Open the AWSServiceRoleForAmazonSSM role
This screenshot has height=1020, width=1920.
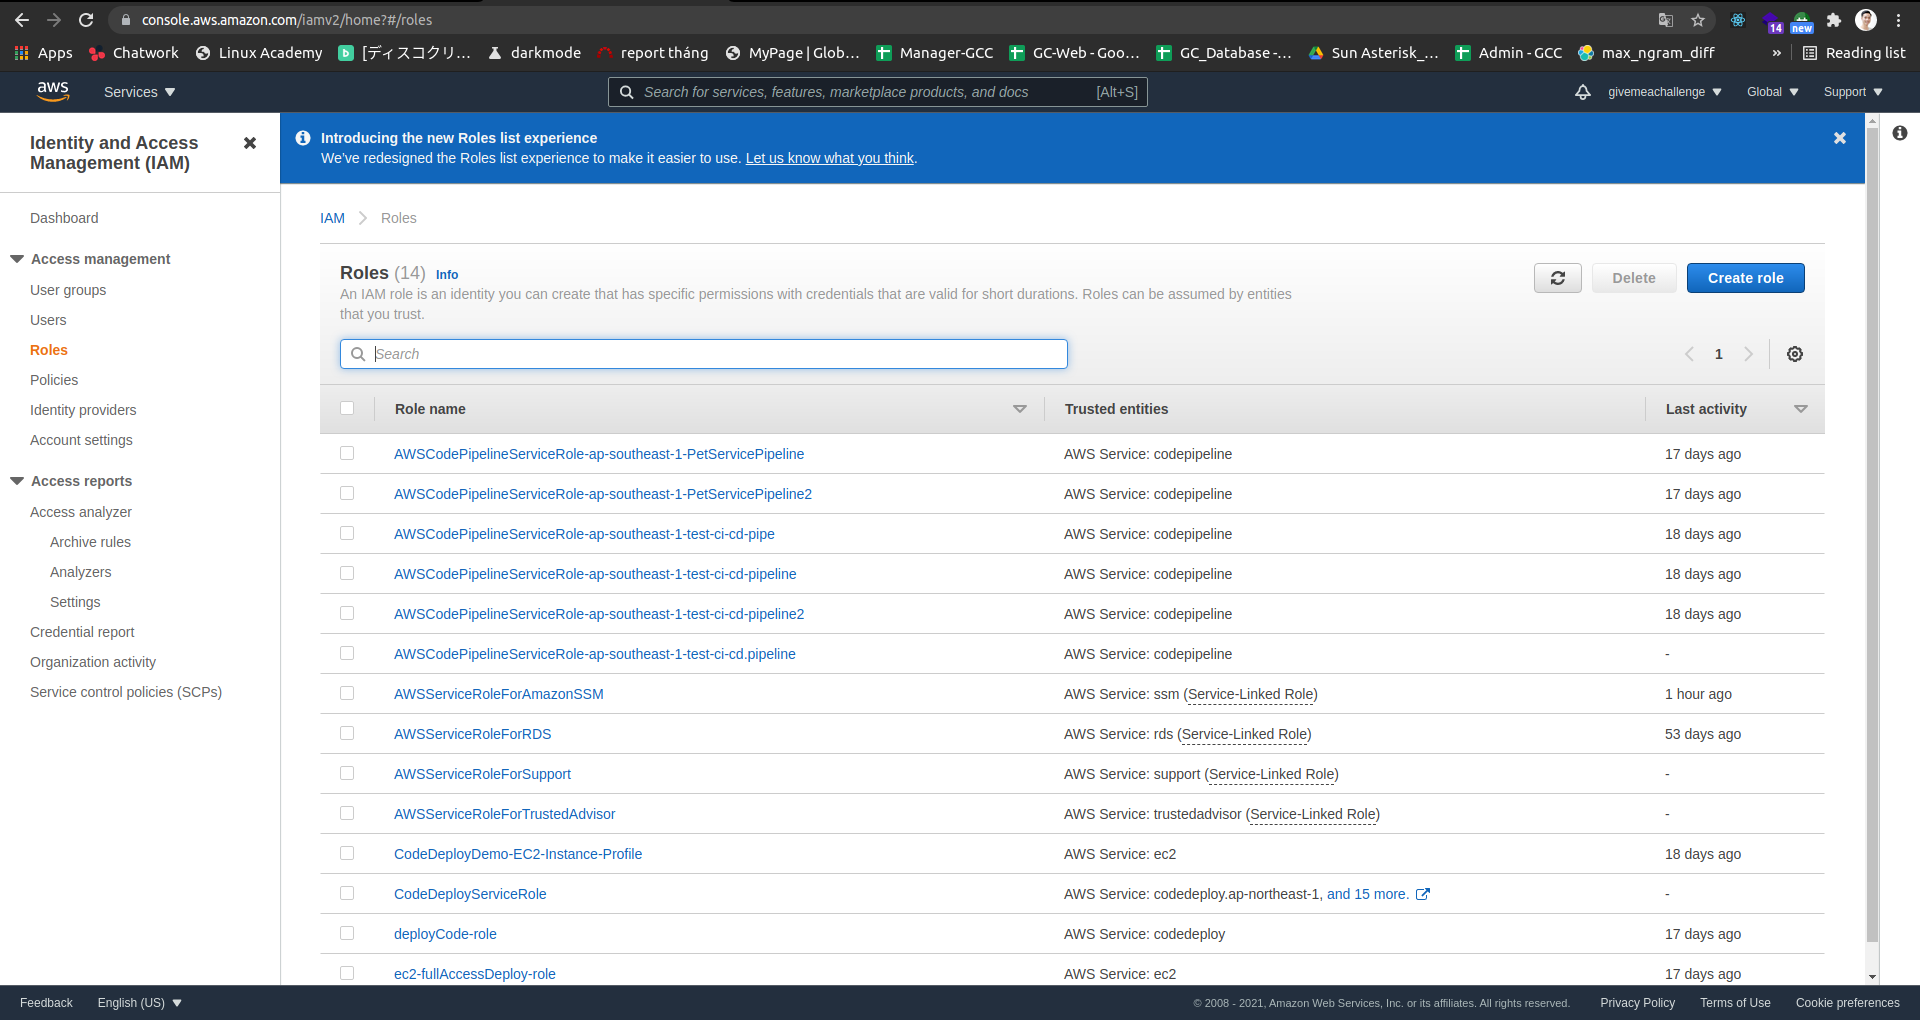[498, 693]
